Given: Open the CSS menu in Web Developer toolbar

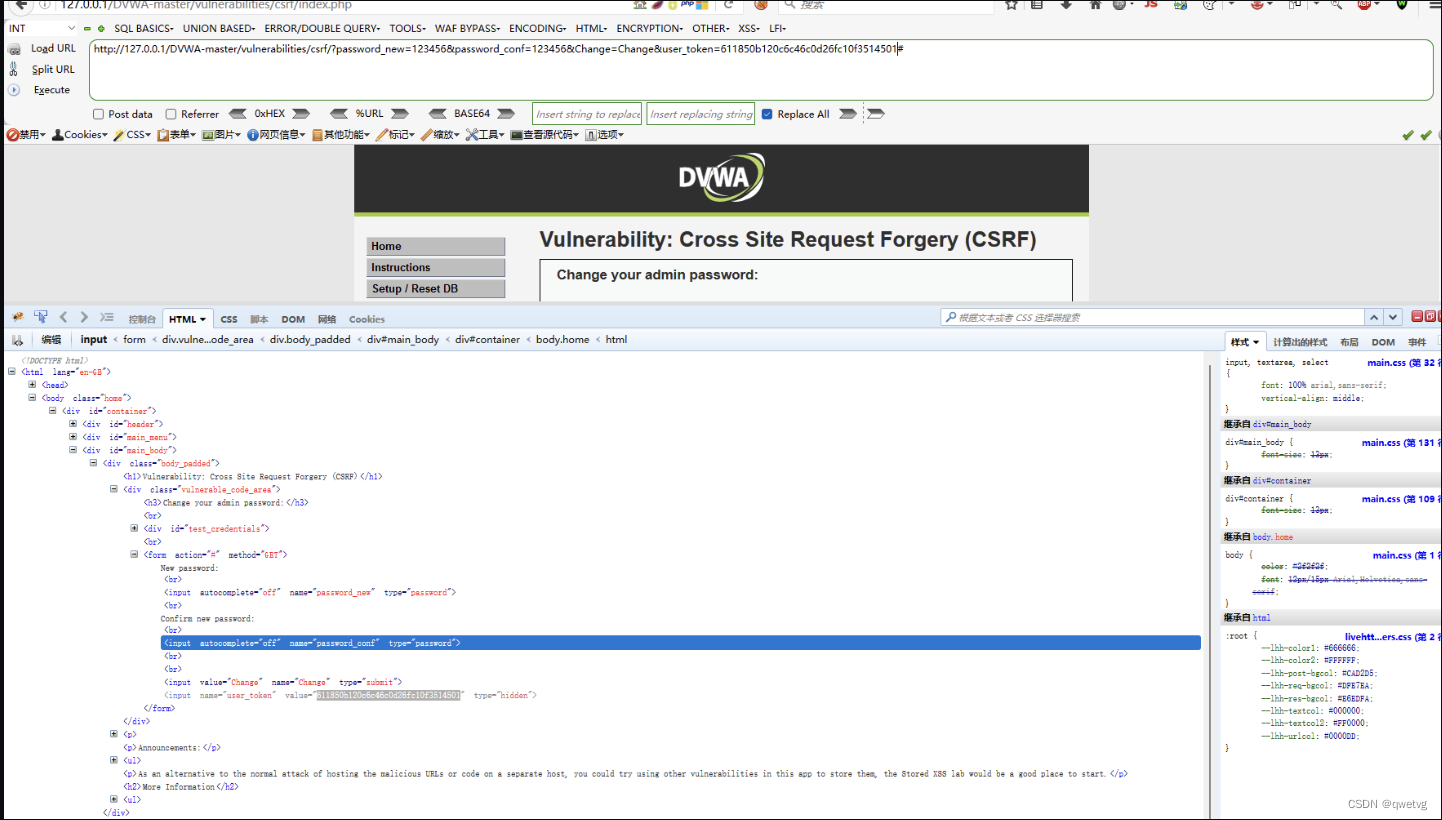Looking at the screenshot, I should 132,134.
